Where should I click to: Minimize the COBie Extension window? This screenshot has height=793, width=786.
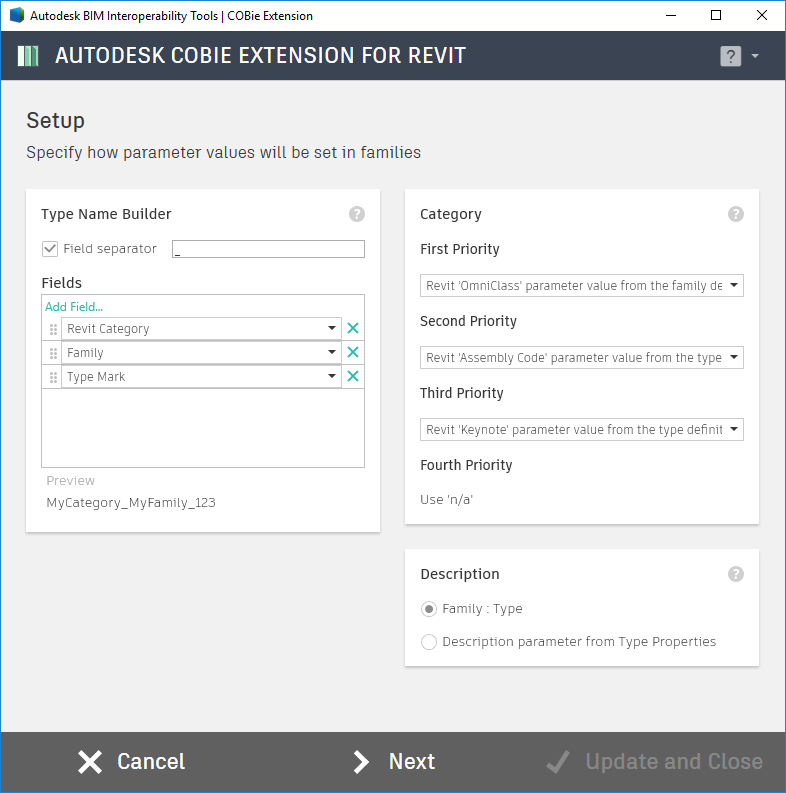click(x=671, y=15)
